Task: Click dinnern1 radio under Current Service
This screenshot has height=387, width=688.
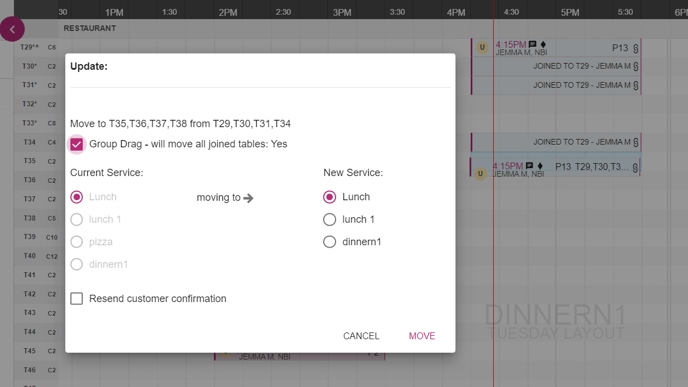Action: [76, 264]
